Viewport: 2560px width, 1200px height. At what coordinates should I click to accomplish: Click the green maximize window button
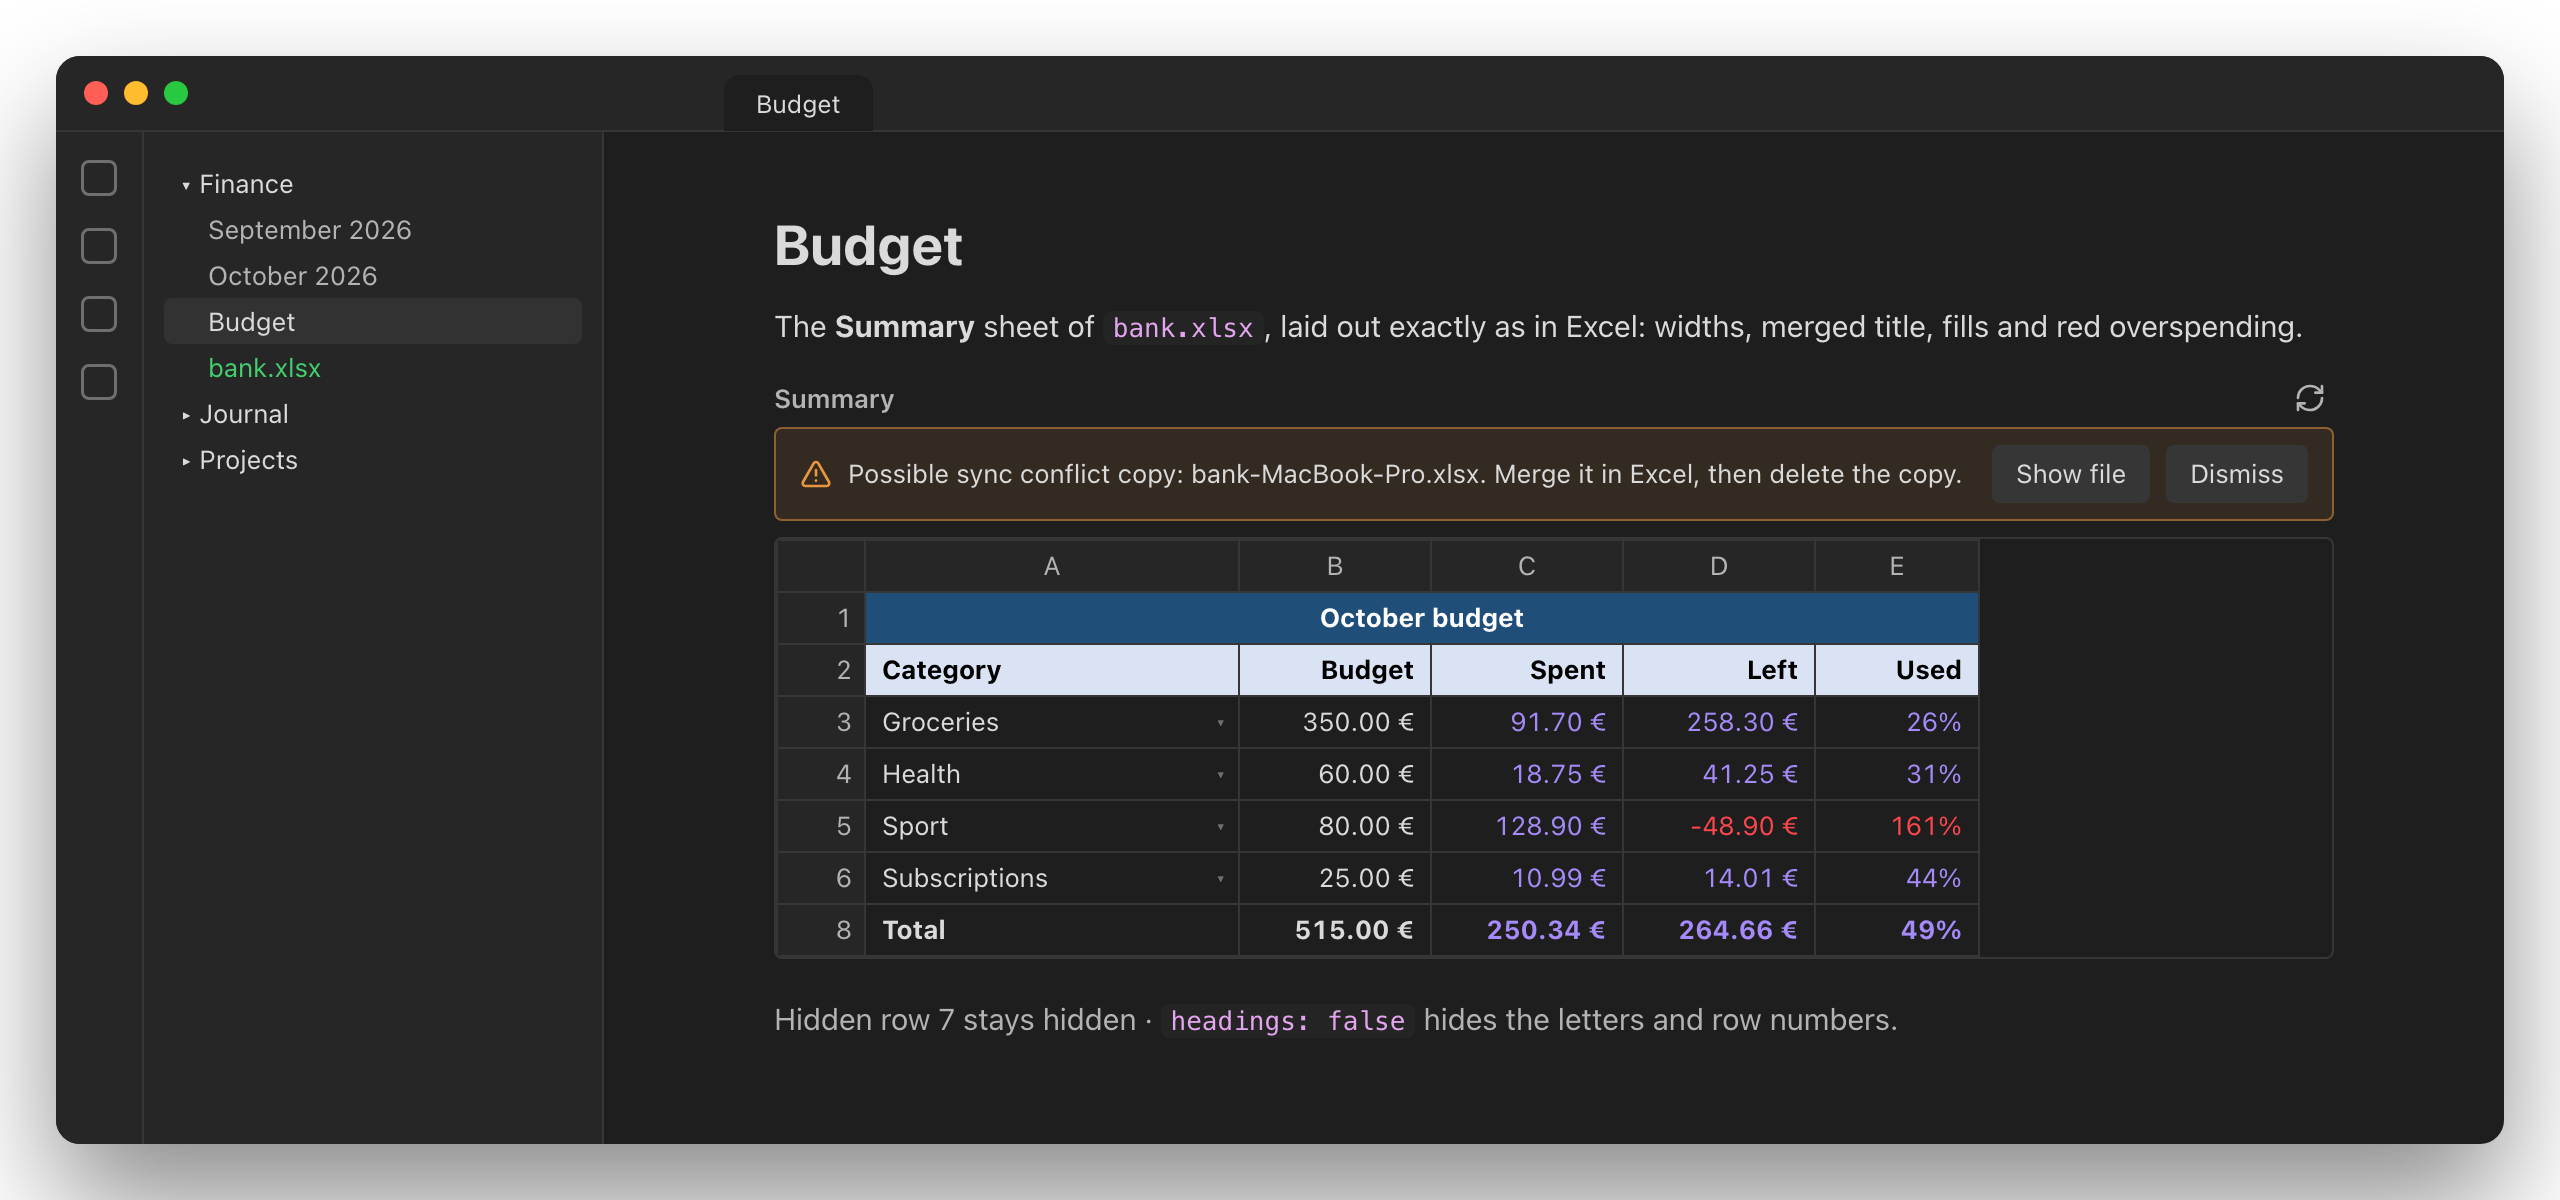point(176,93)
